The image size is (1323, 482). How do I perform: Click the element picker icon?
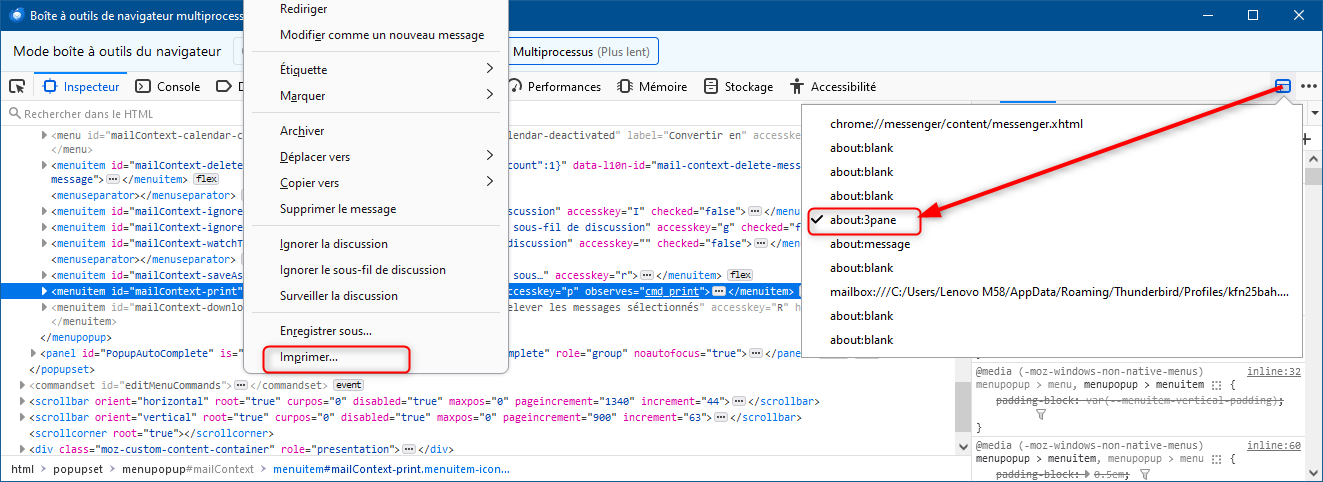pos(17,87)
